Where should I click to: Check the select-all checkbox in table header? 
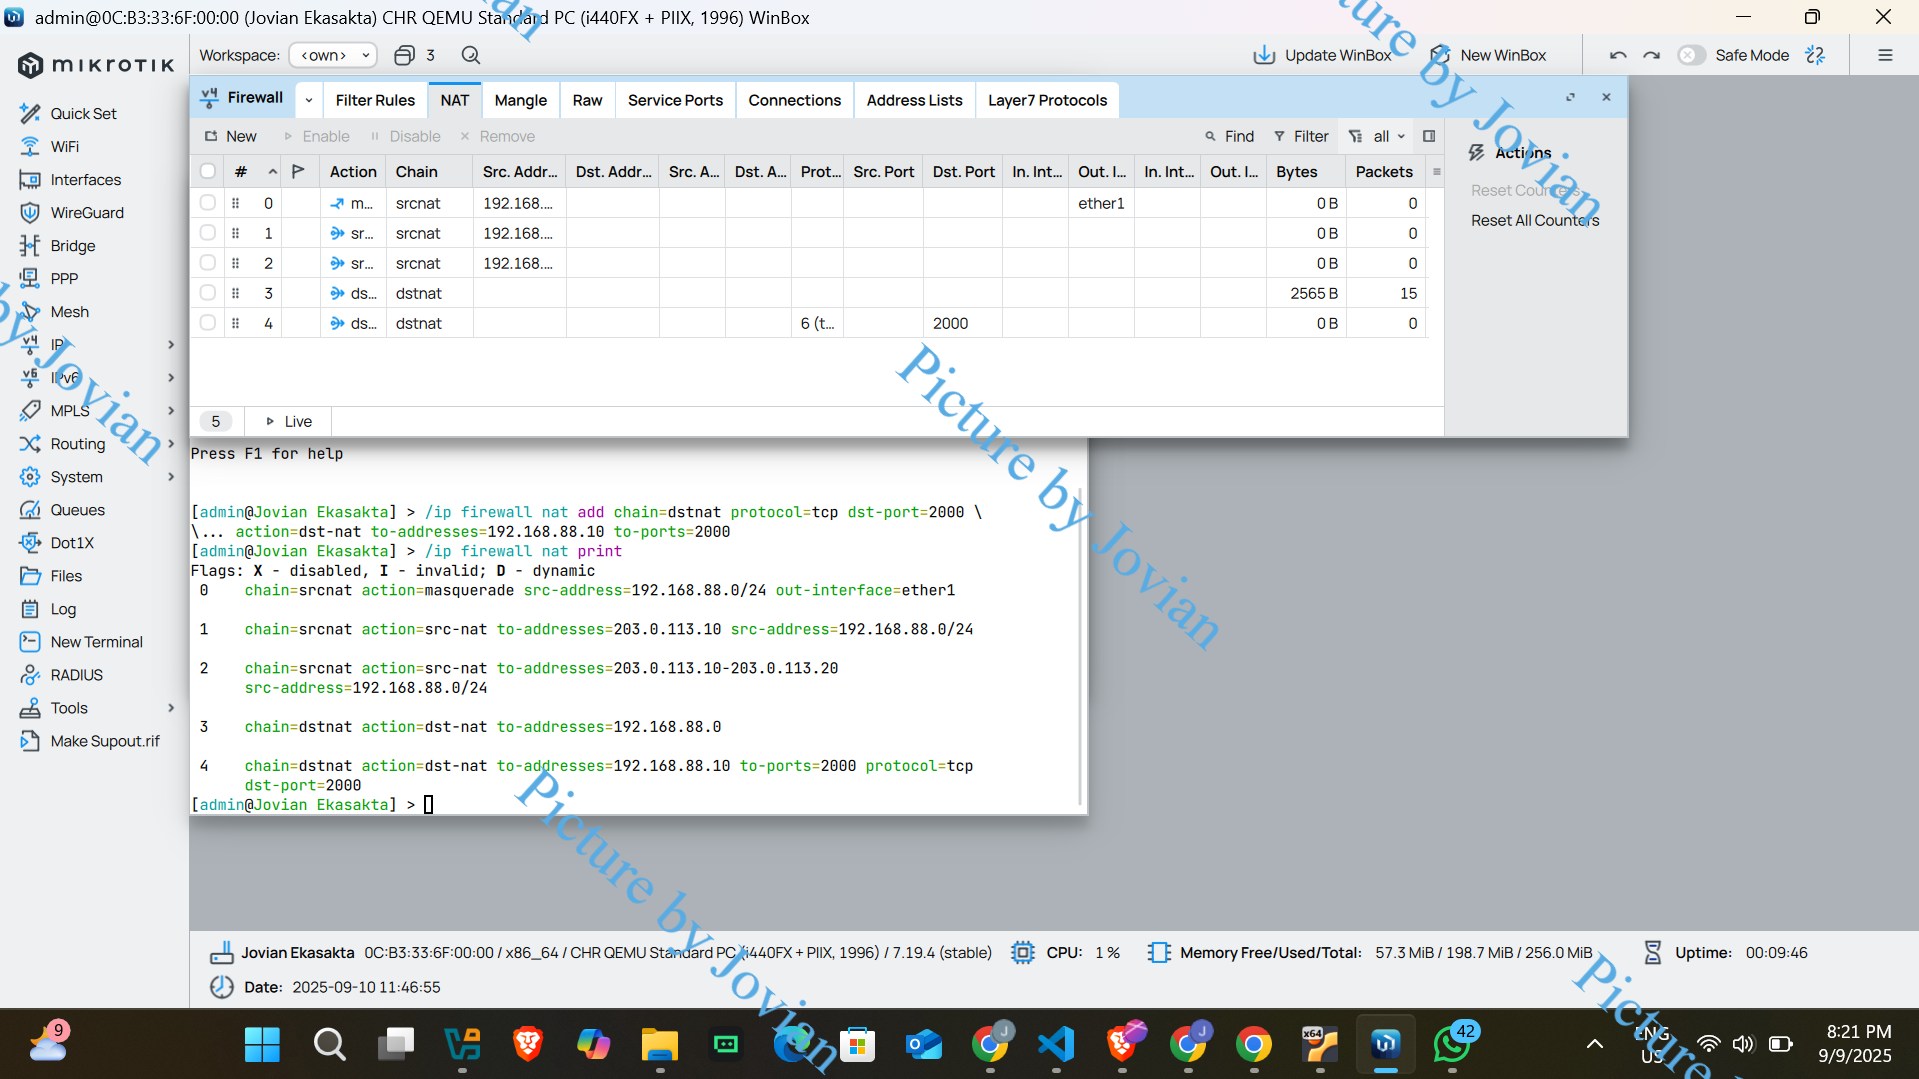[x=208, y=172]
